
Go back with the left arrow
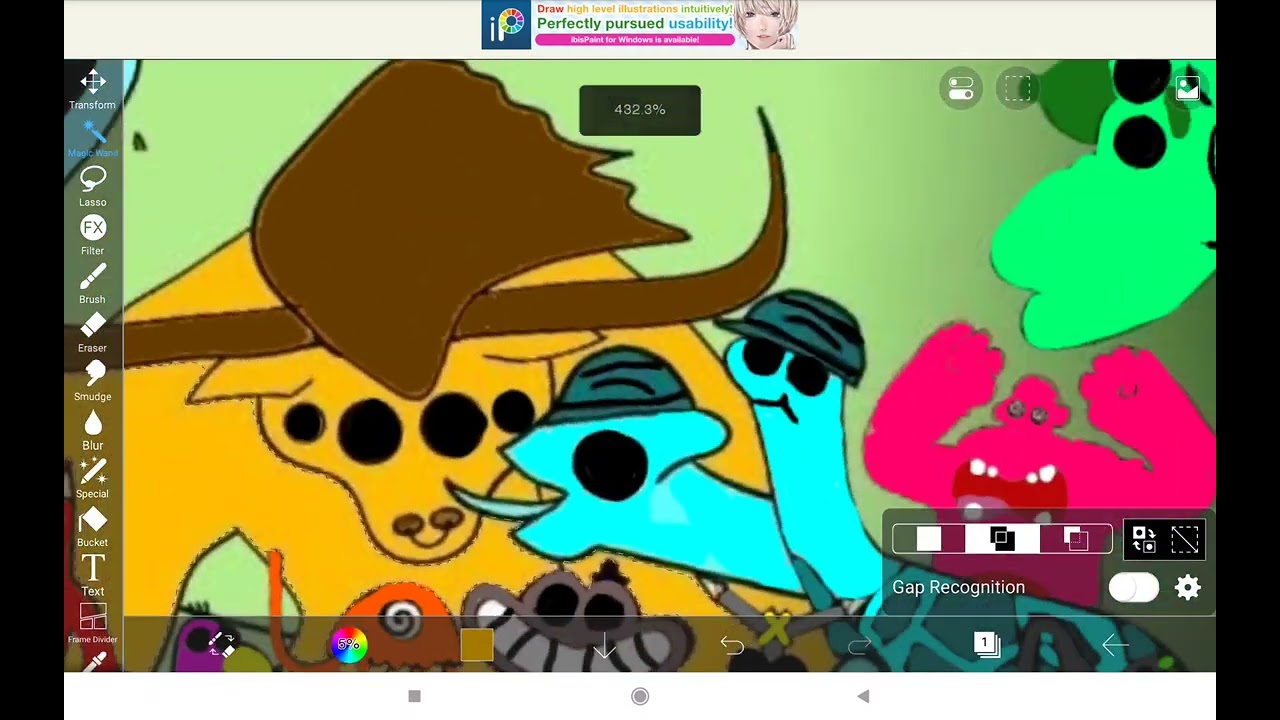point(1114,646)
